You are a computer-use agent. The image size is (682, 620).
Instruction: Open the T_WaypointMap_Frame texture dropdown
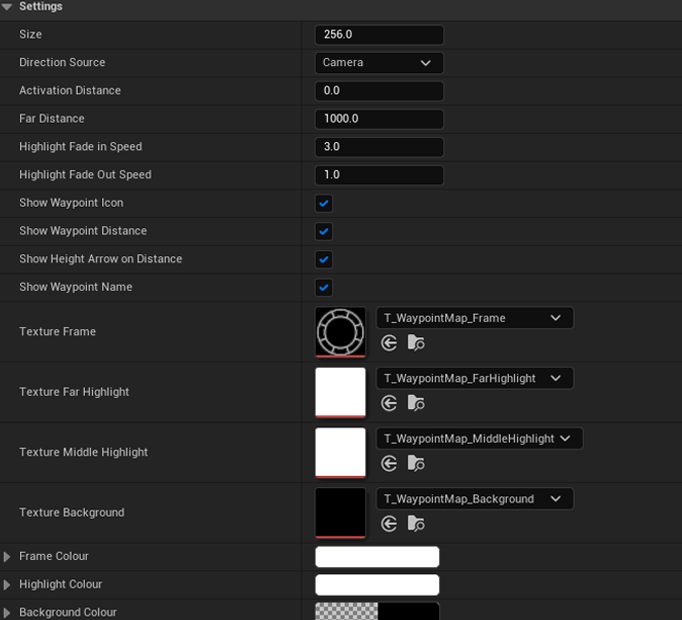point(474,318)
